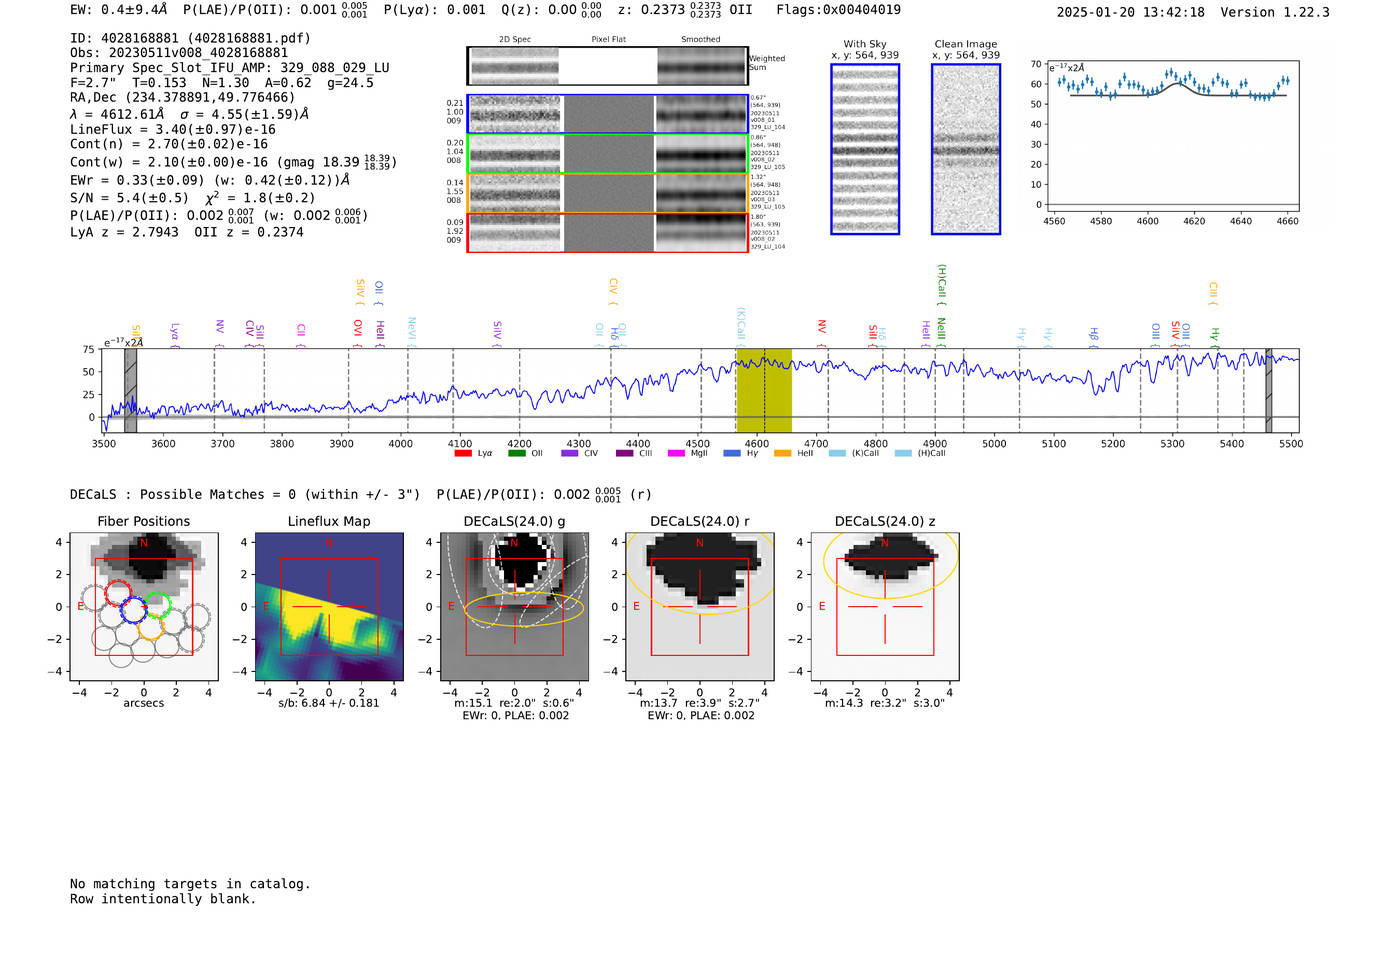The height and width of the screenshot is (953, 1400).
Task: Open the DECaLS(24.0) g image
Action: [x=515, y=606]
